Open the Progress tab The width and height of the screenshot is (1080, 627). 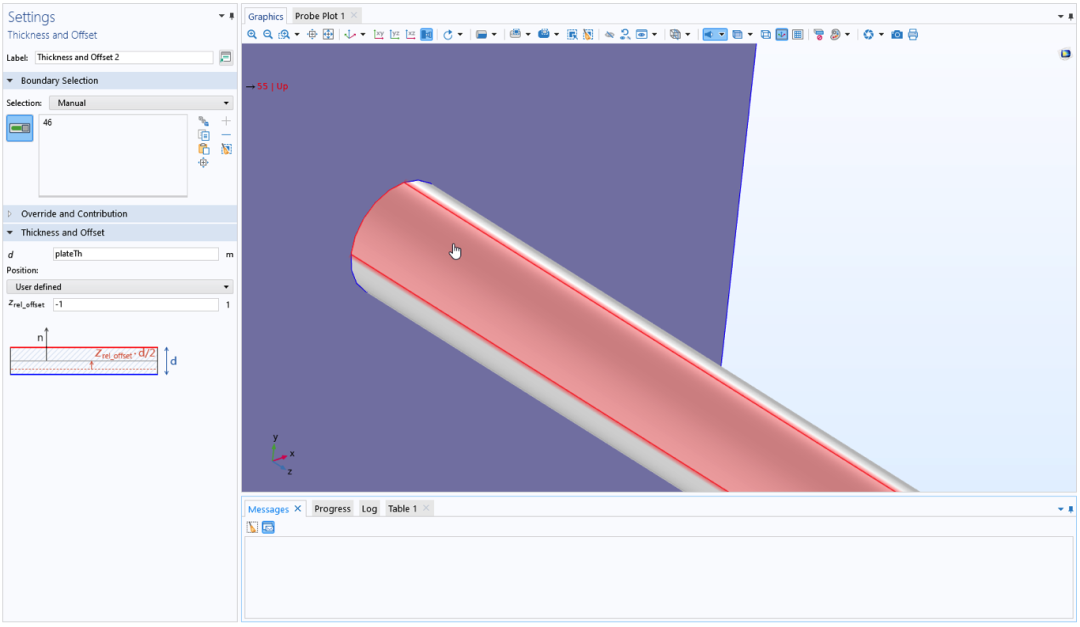(x=332, y=508)
